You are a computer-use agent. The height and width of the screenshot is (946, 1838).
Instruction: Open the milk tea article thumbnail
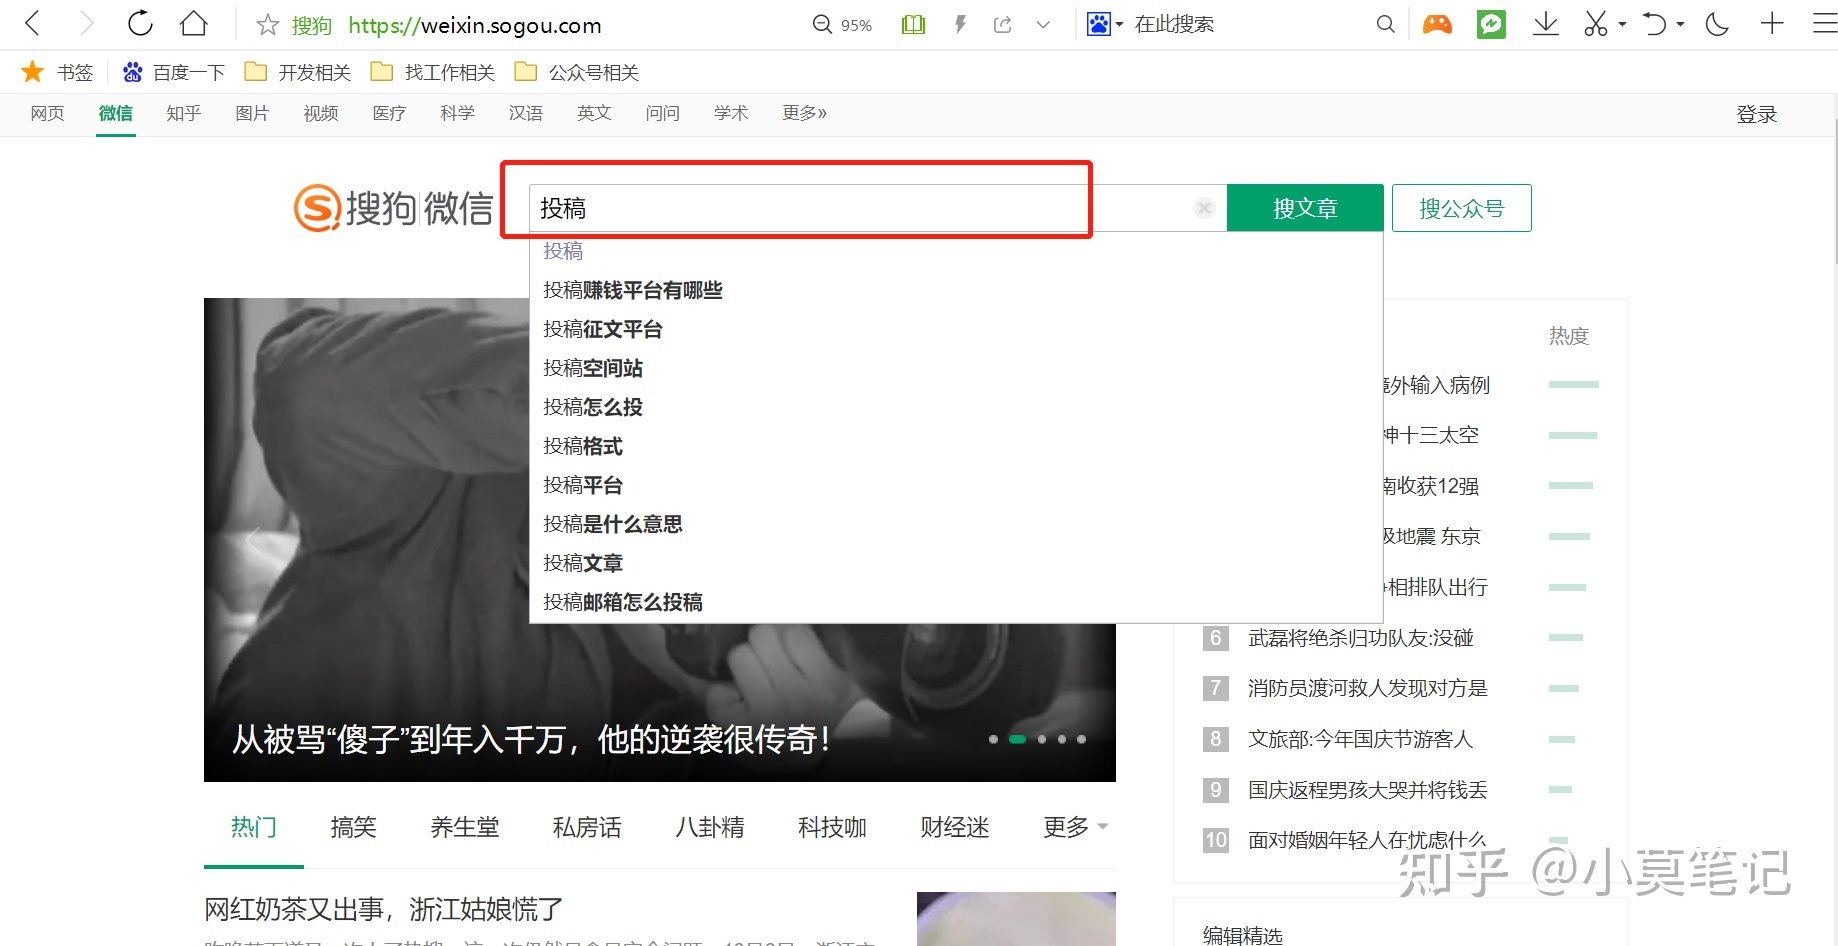point(1016,919)
